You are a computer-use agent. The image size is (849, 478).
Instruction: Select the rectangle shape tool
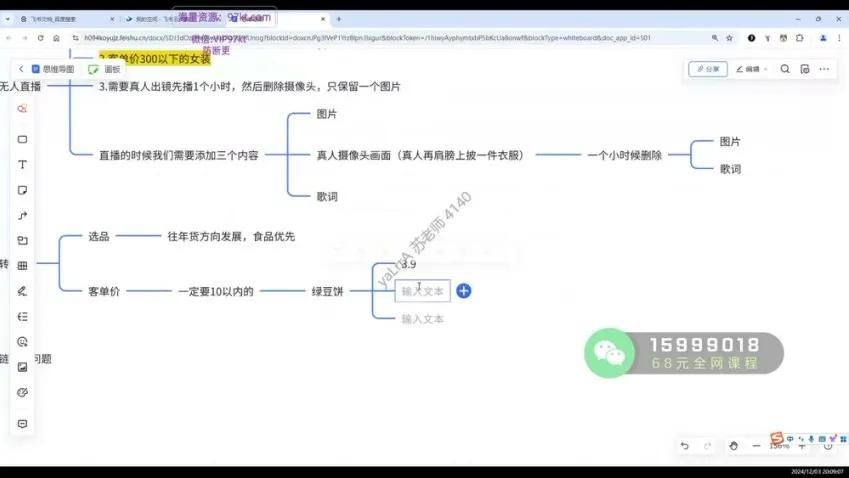click(x=22, y=139)
